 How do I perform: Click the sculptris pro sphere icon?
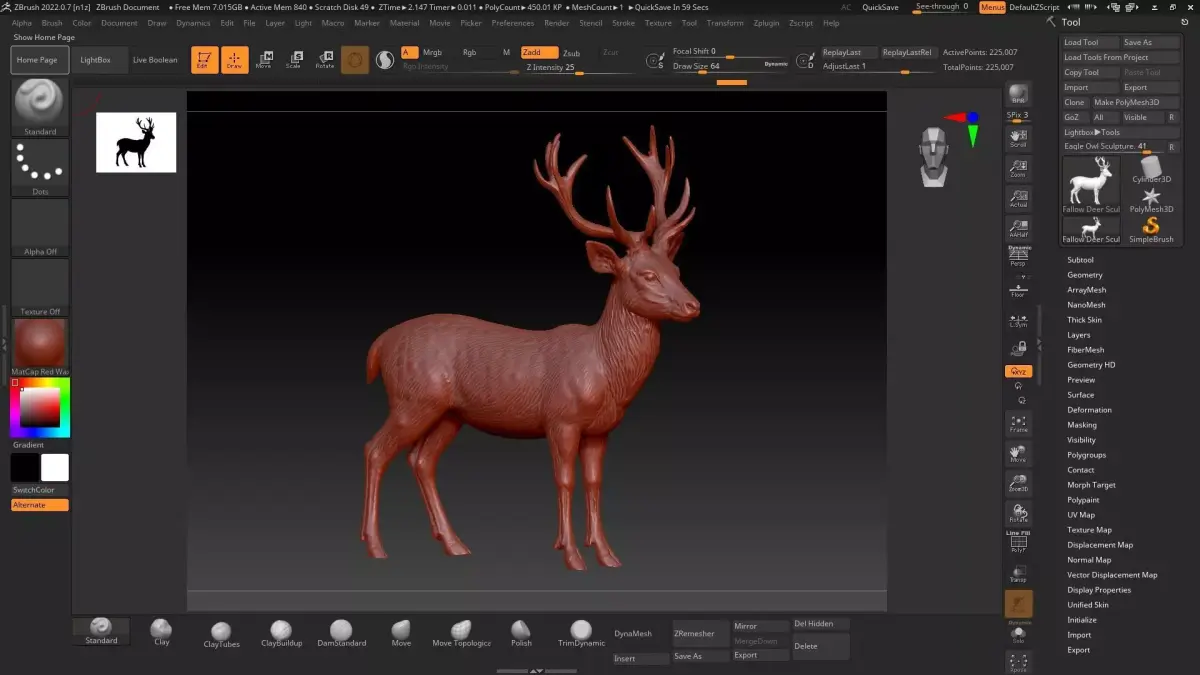385,60
